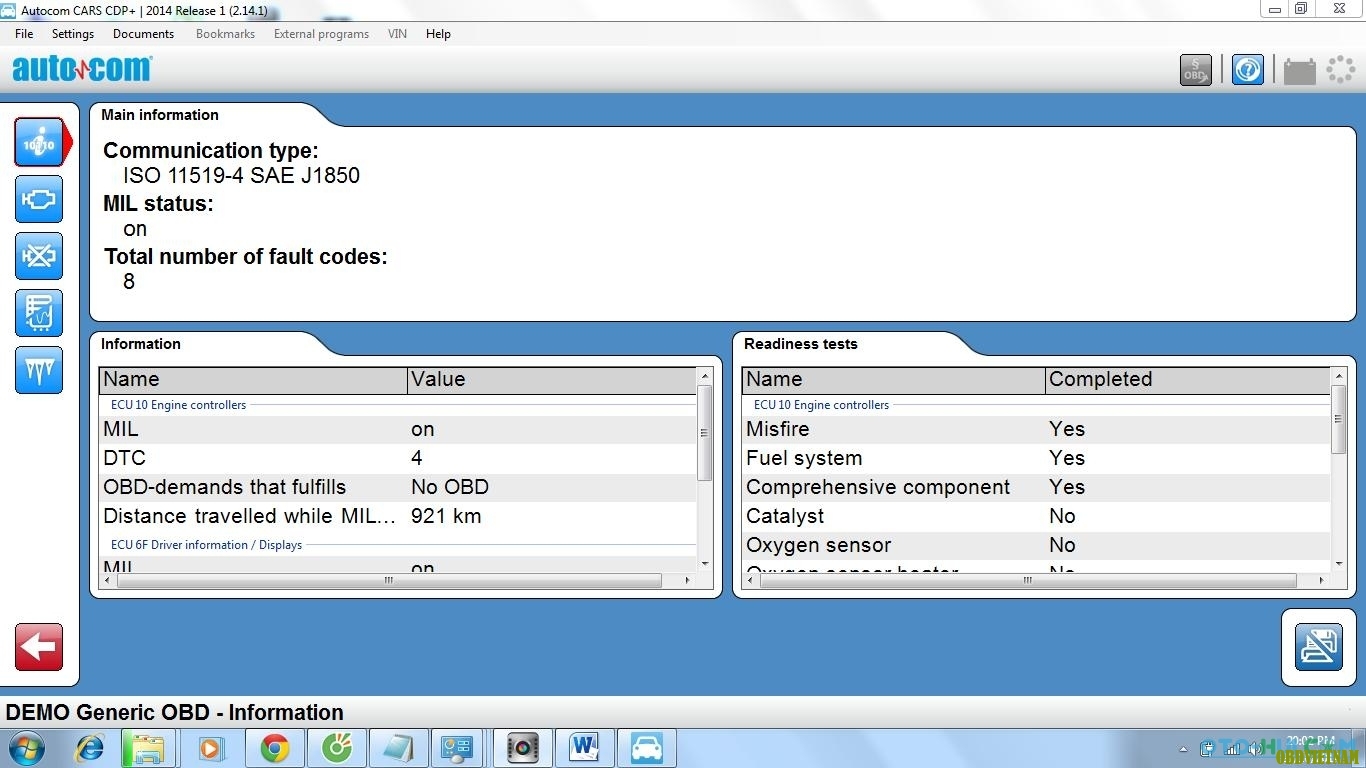1366x768 pixels.
Task: Select the Fuel system readiness row
Action: (1036, 458)
